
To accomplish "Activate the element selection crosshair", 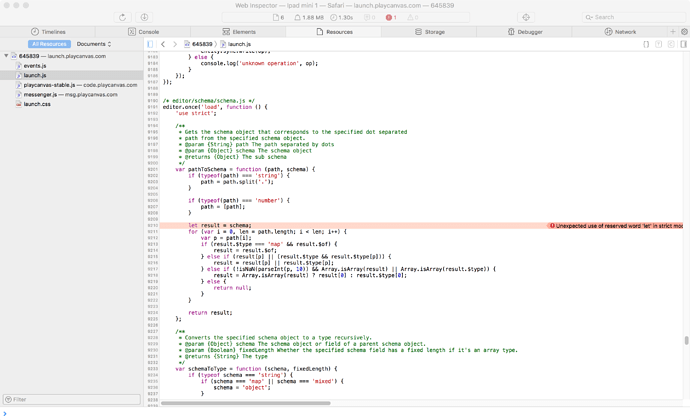I will coord(526,17).
